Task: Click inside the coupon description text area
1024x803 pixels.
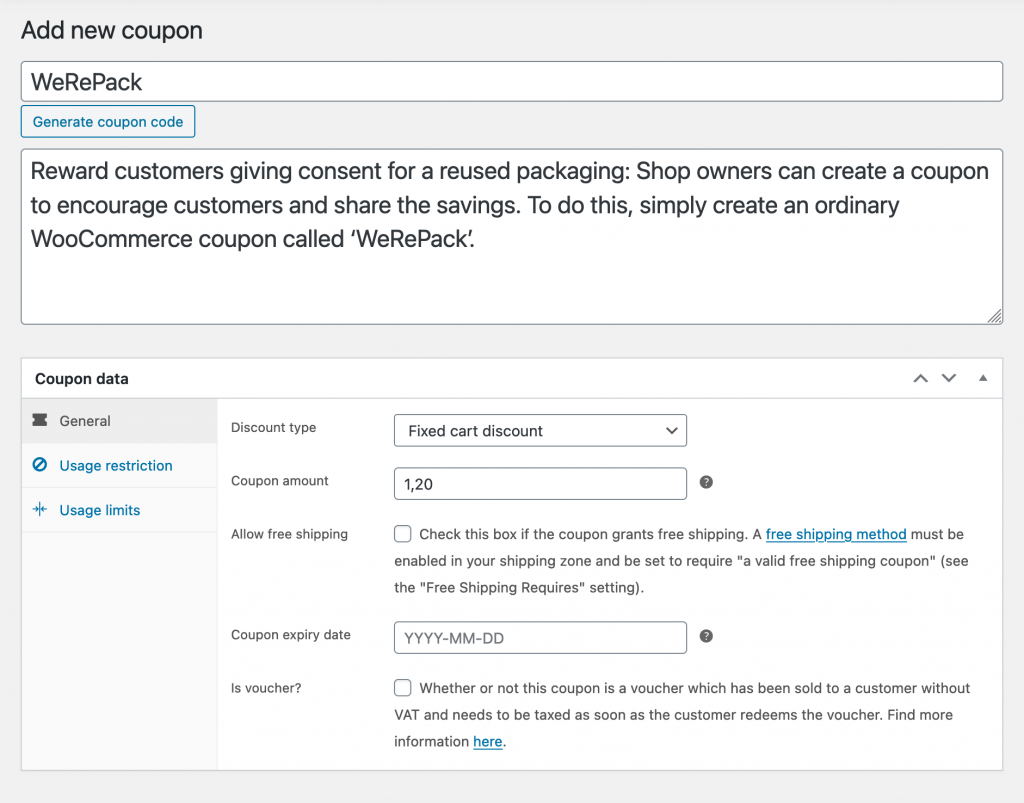Action: tap(511, 236)
